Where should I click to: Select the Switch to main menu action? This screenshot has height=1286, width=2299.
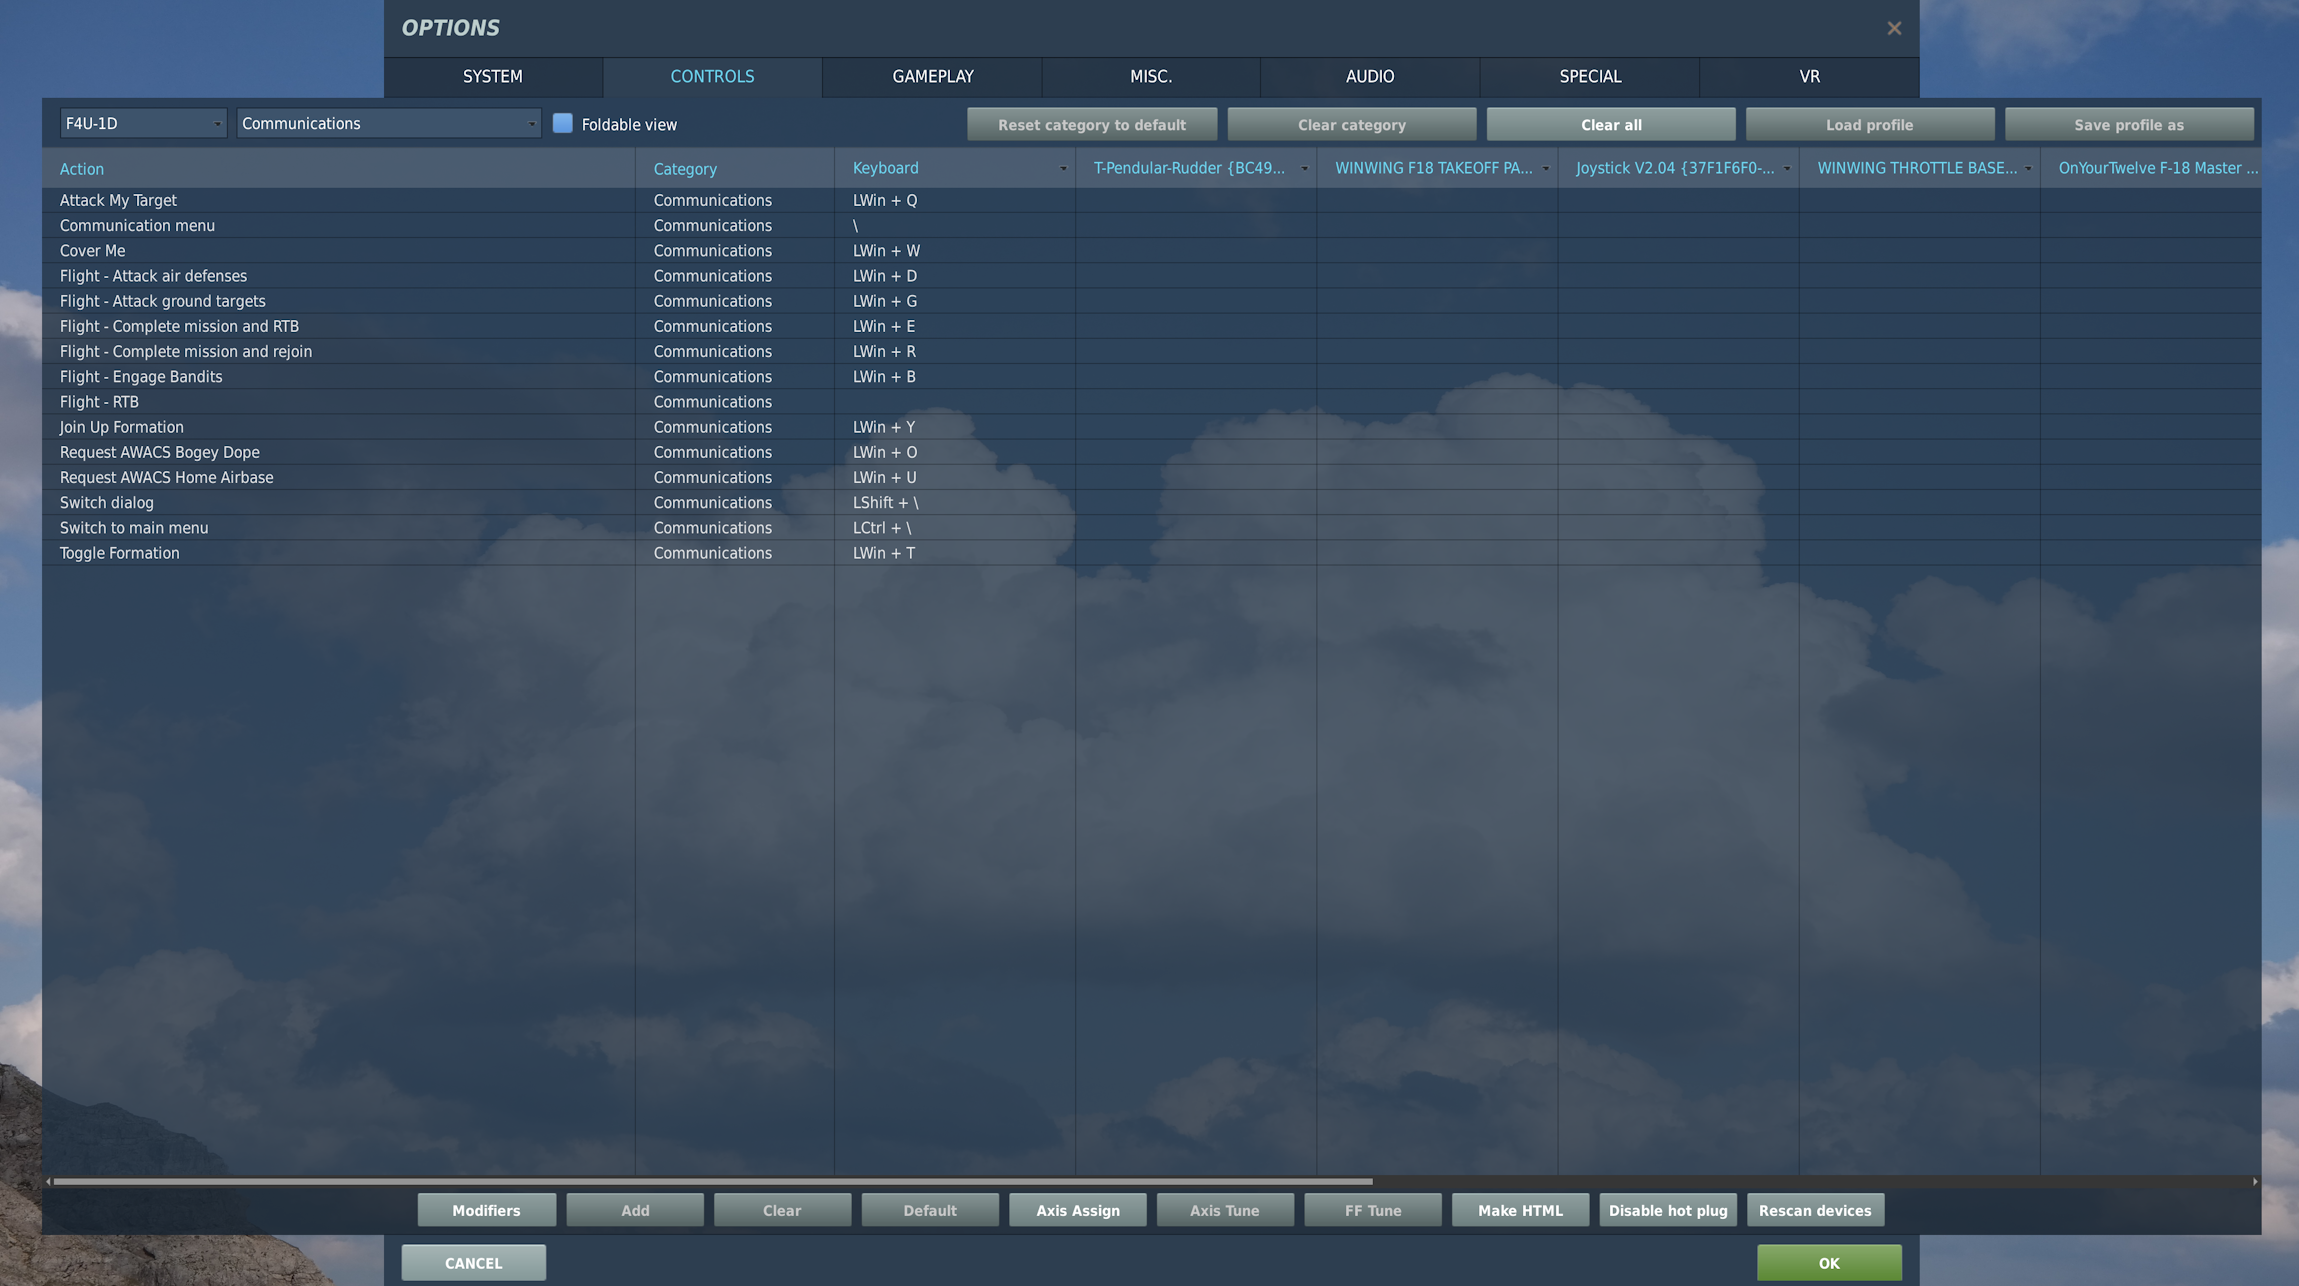coord(1151,527)
